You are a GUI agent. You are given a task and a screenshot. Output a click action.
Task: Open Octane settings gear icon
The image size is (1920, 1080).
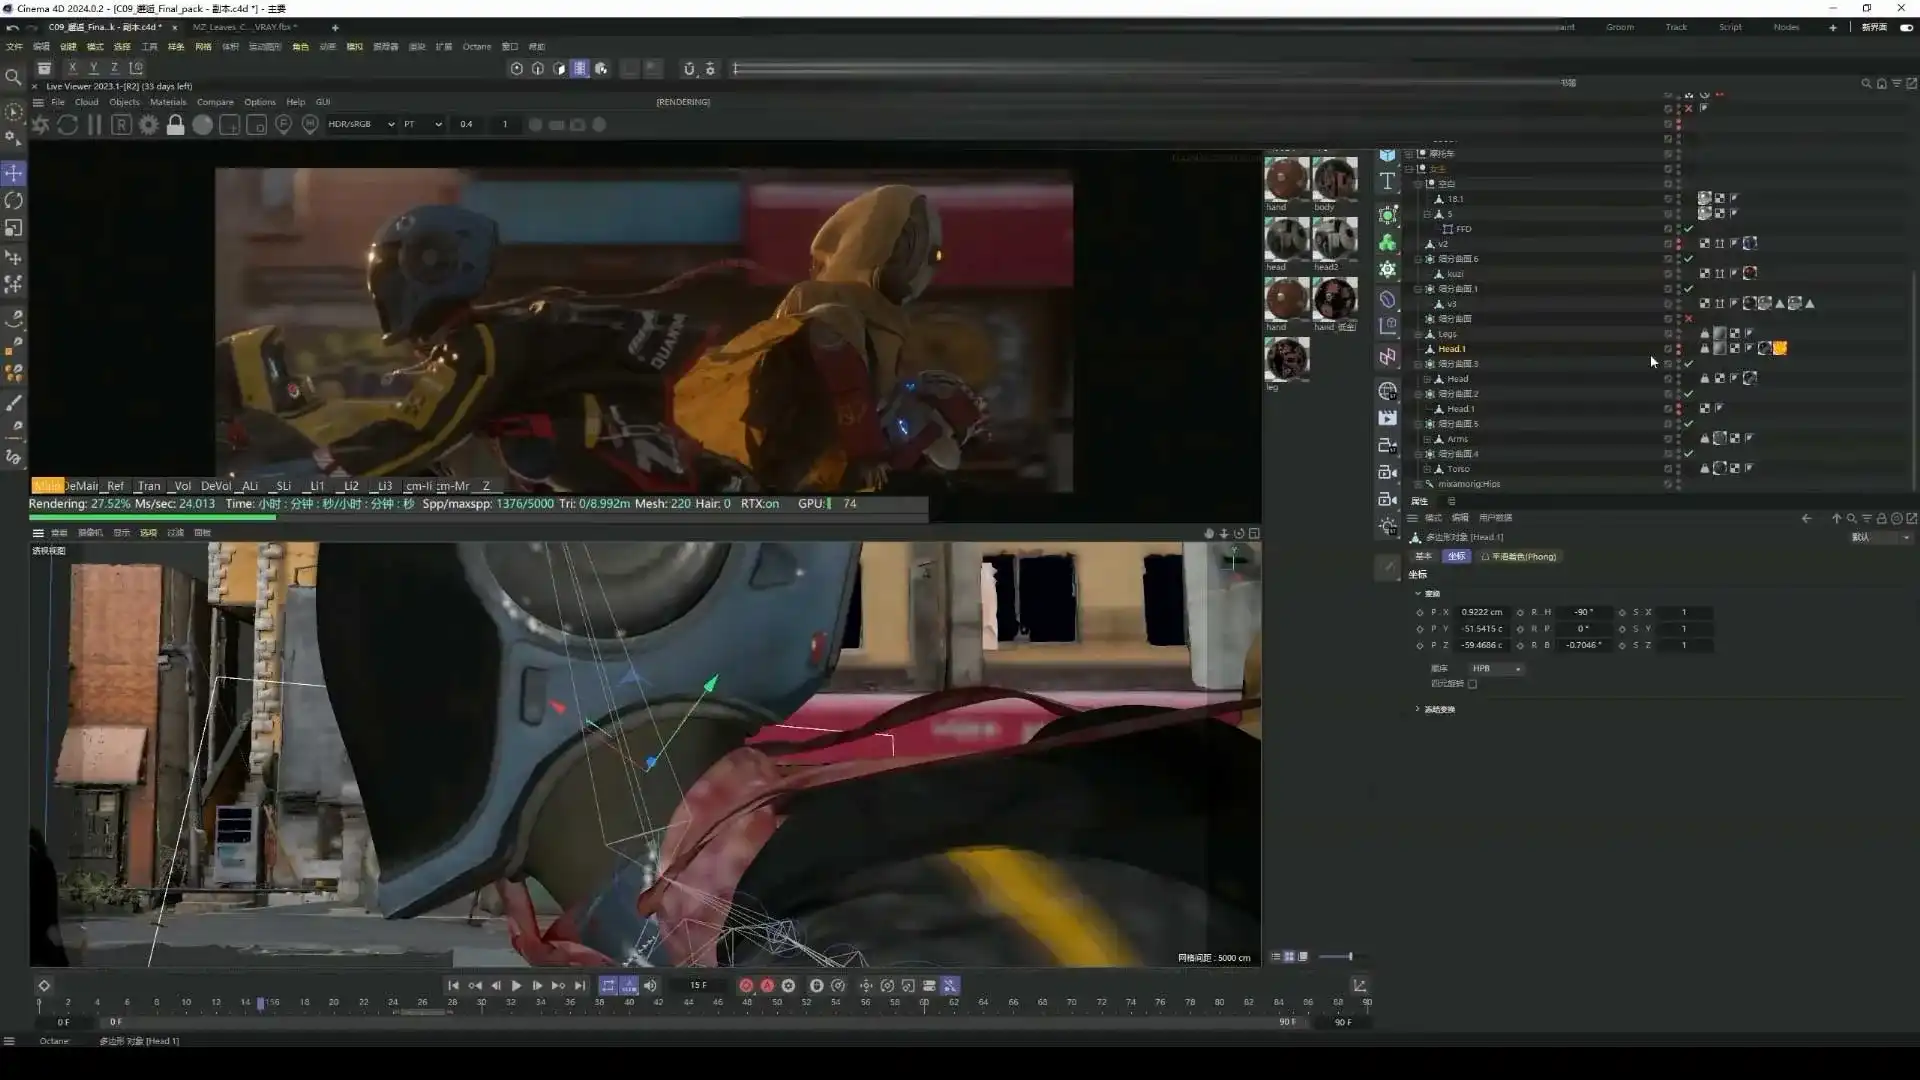click(148, 125)
